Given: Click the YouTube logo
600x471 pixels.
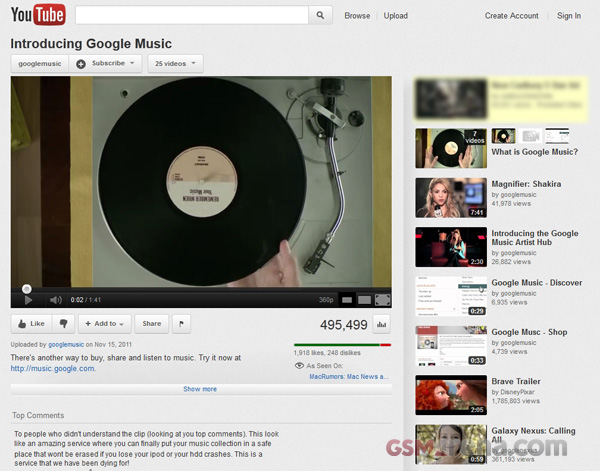Looking at the screenshot, I should tap(38, 15).
